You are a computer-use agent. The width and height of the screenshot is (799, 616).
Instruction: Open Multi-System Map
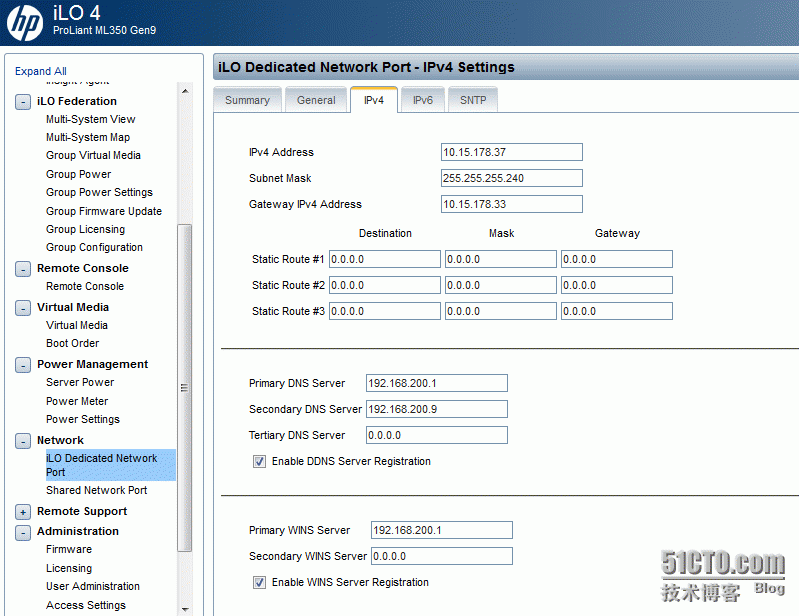pyautogui.click(x=88, y=137)
